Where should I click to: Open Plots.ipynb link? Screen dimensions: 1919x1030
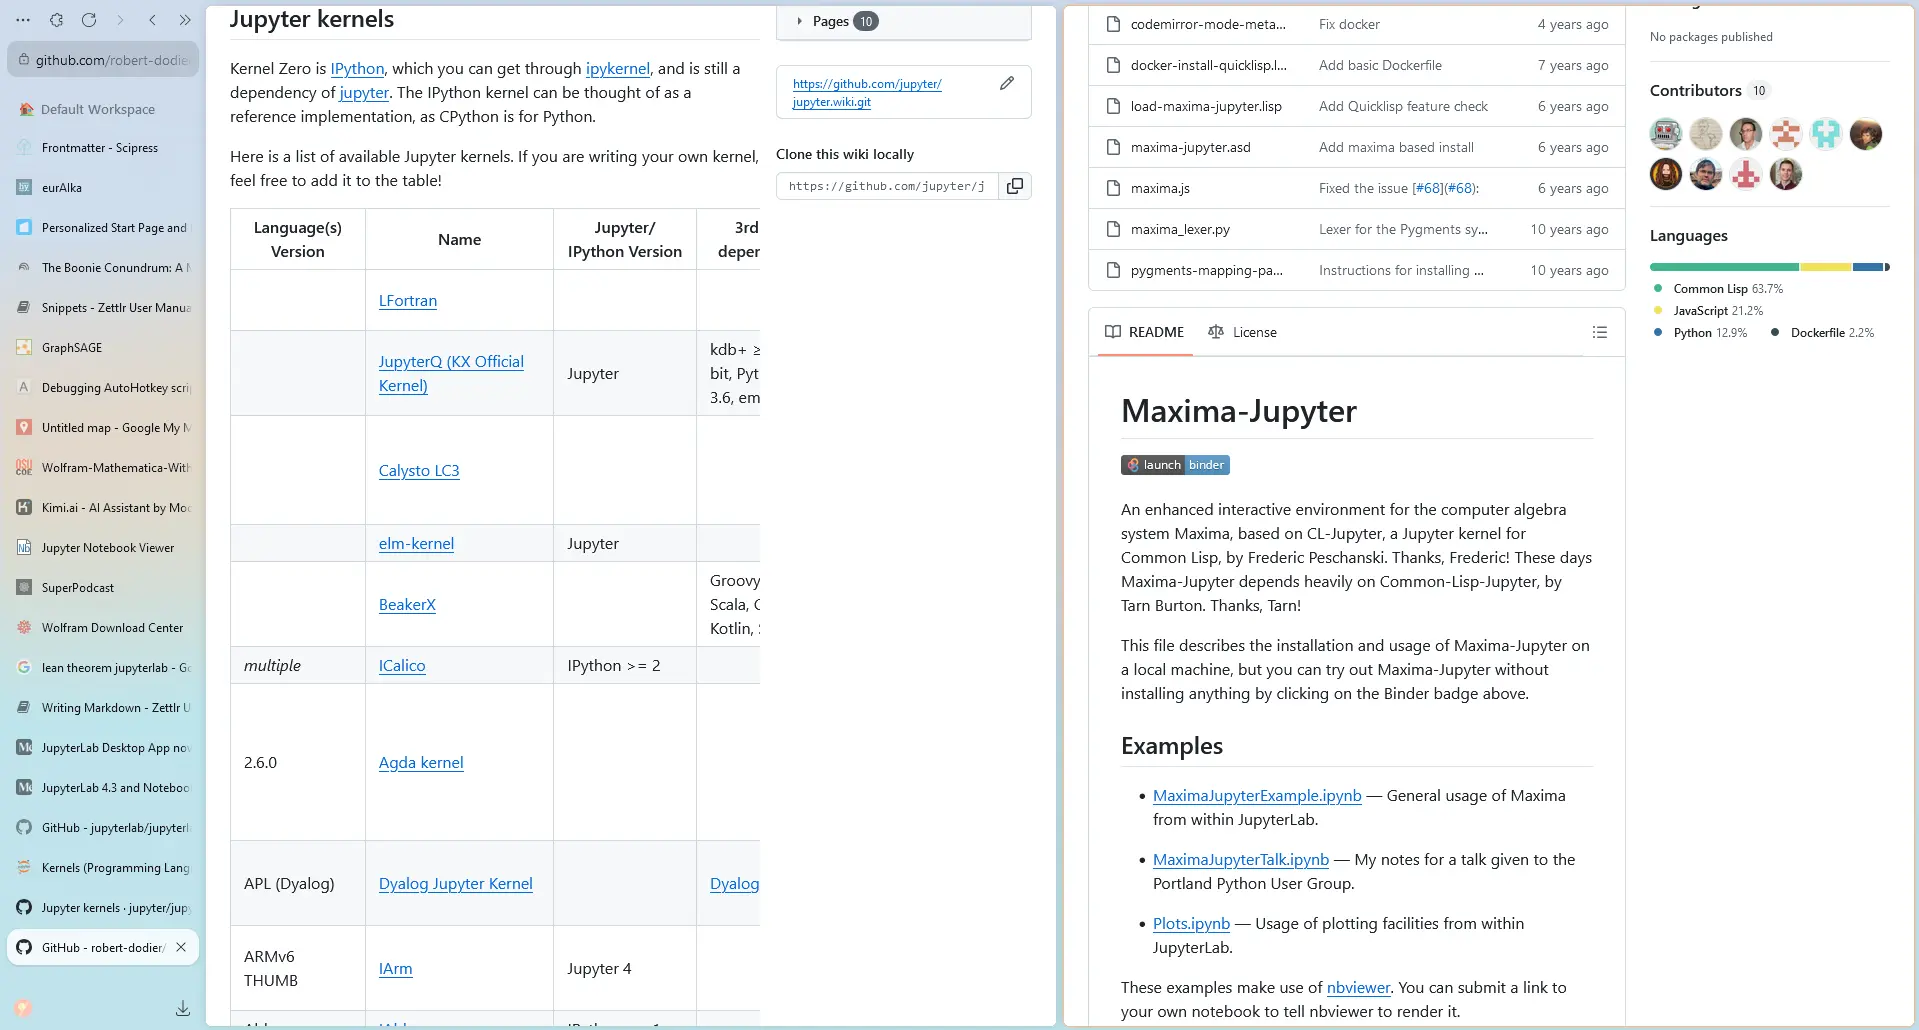click(x=1191, y=924)
